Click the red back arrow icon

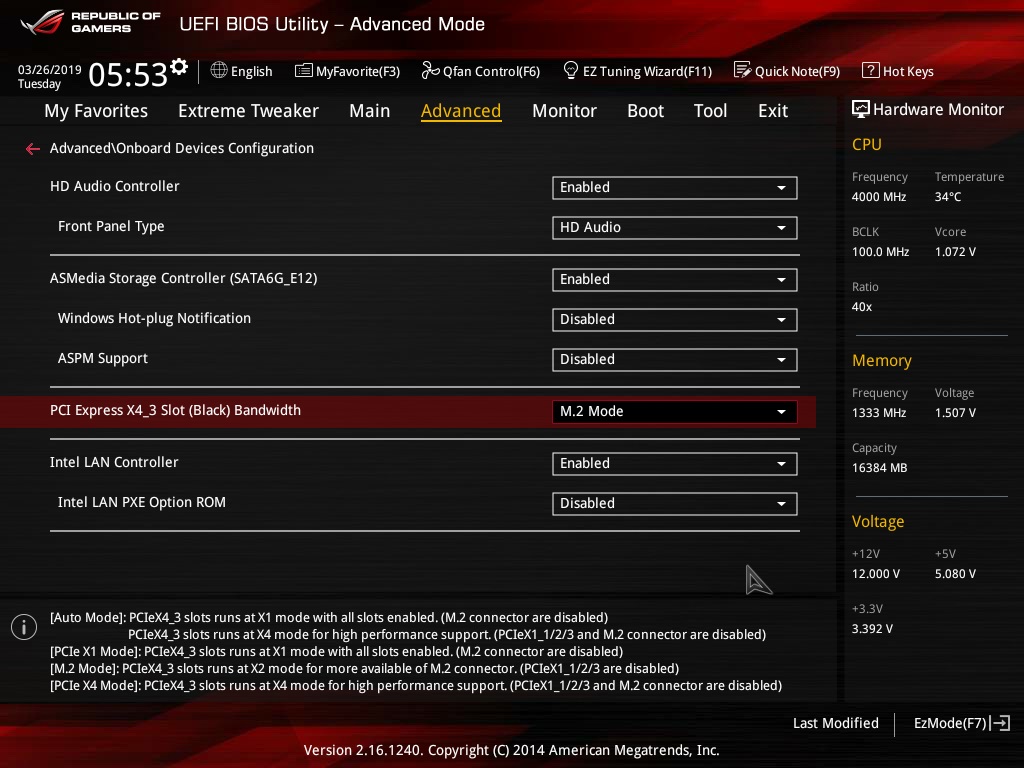[33, 150]
